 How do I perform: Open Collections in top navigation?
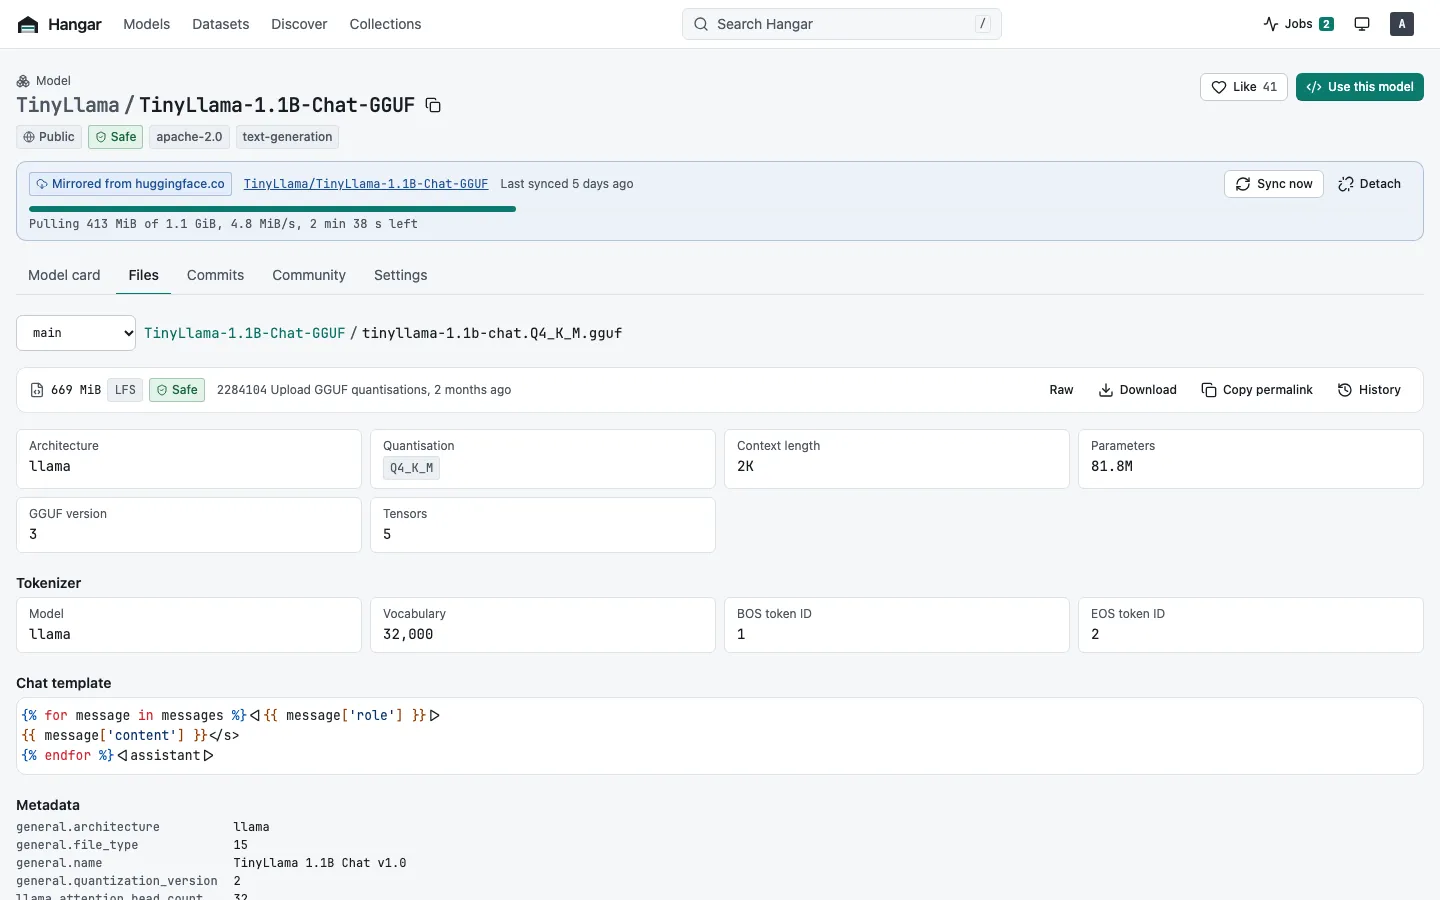[385, 24]
